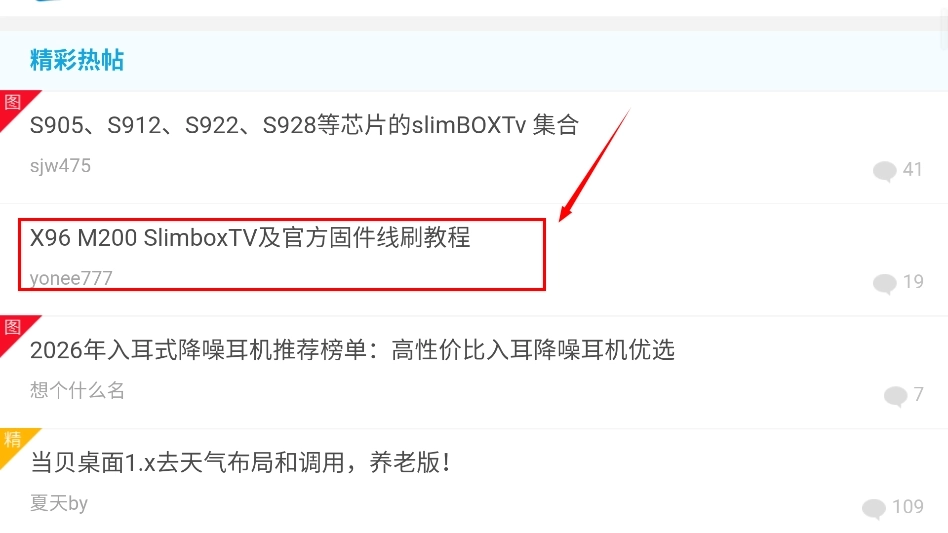Screen dimensions: 948x533
Task: Open the 当贝桌面1.x weather layout post
Action: (x=240, y=463)
